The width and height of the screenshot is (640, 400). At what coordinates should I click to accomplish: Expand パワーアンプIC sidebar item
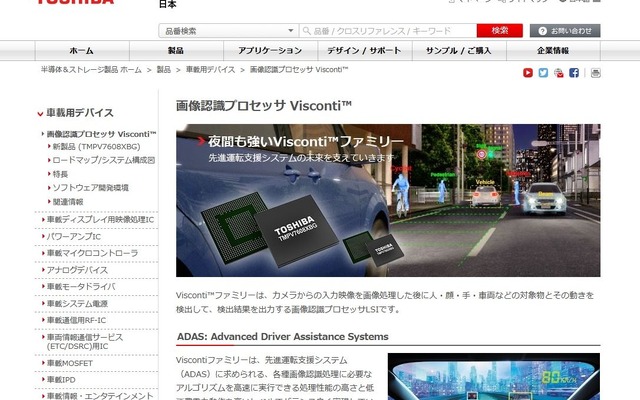(x=73, y=237)
